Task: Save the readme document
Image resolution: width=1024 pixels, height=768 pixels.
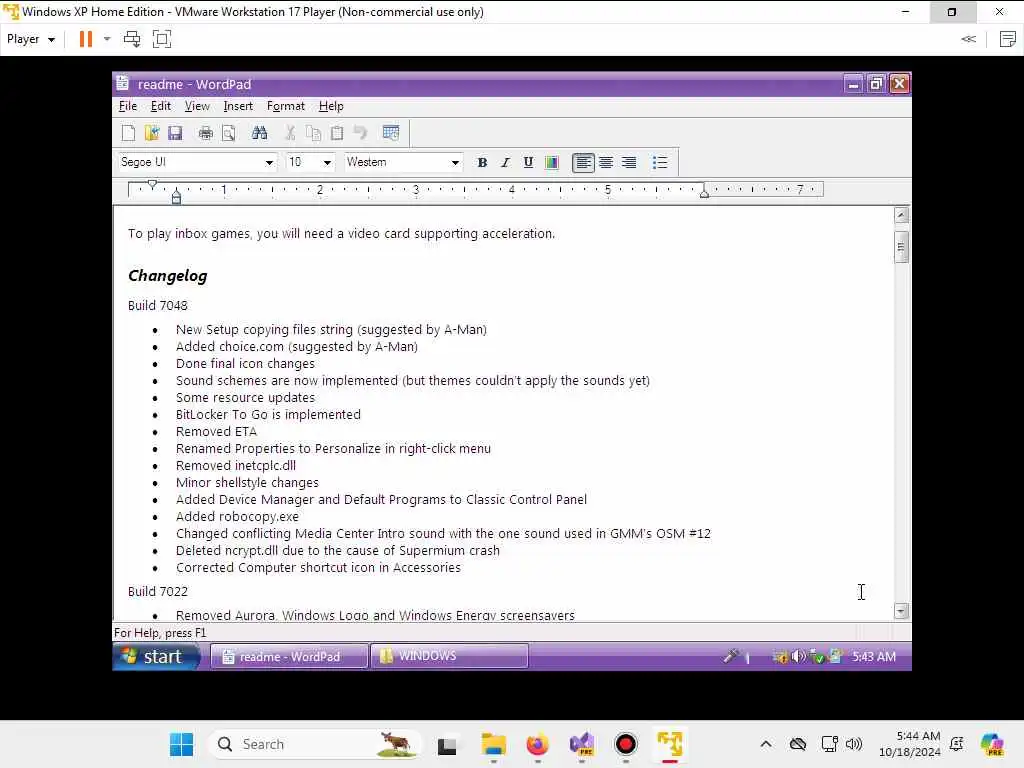Action: (x=174, y=133)
